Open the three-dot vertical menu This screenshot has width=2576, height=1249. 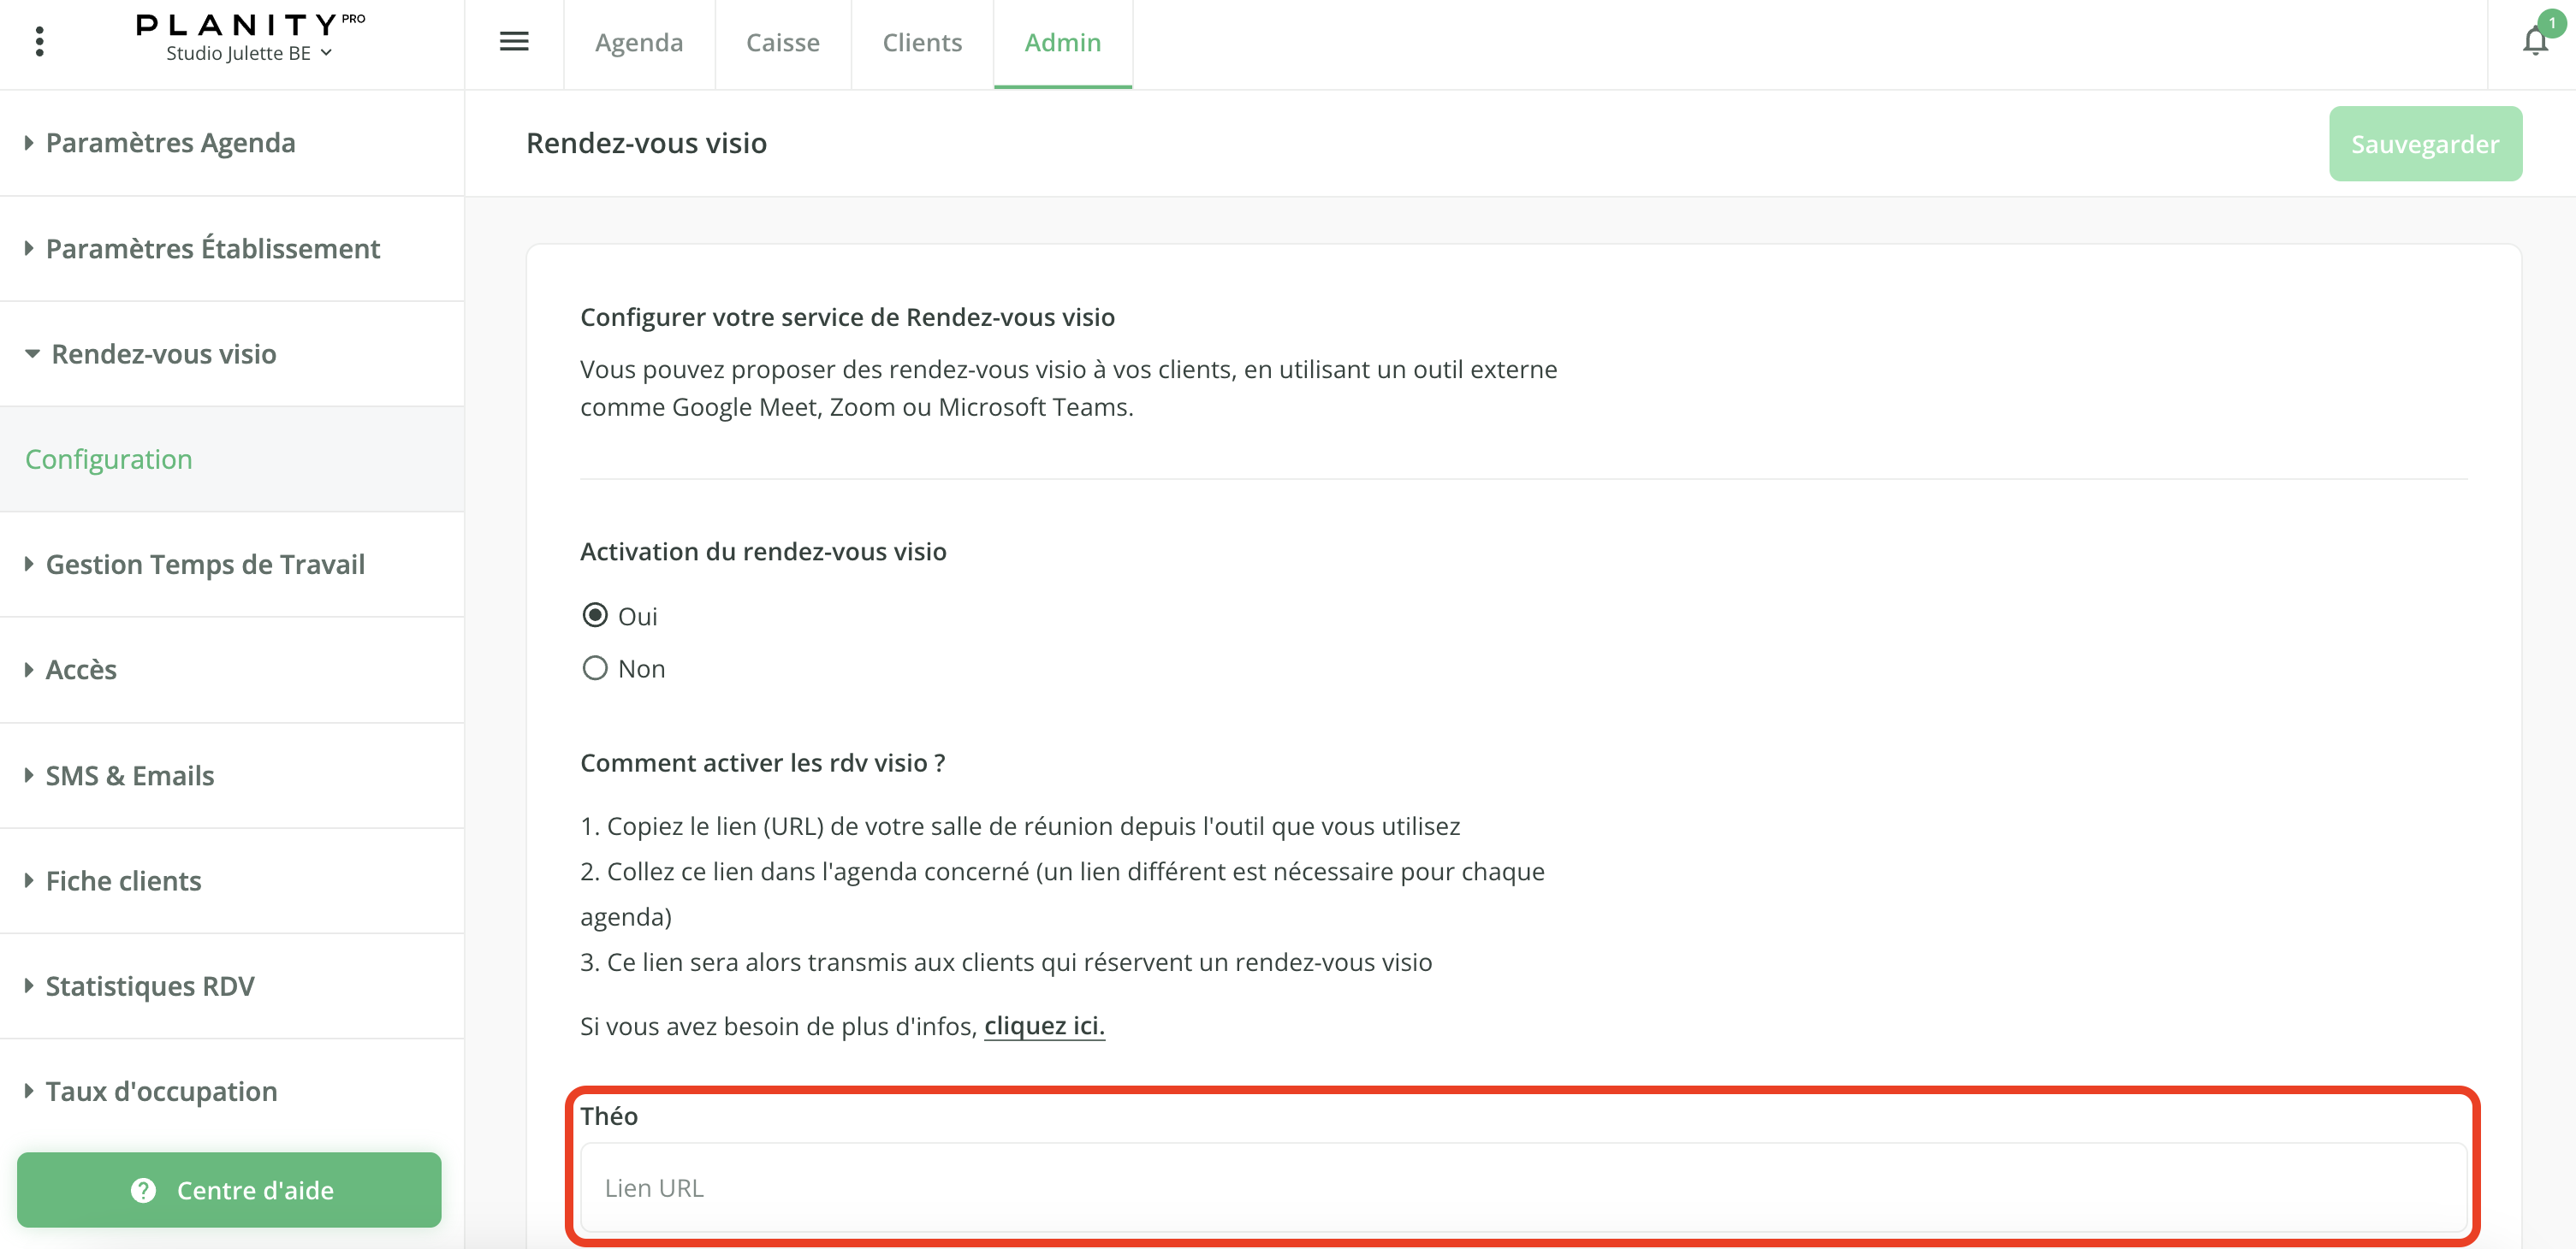click(x=40, y=41)
